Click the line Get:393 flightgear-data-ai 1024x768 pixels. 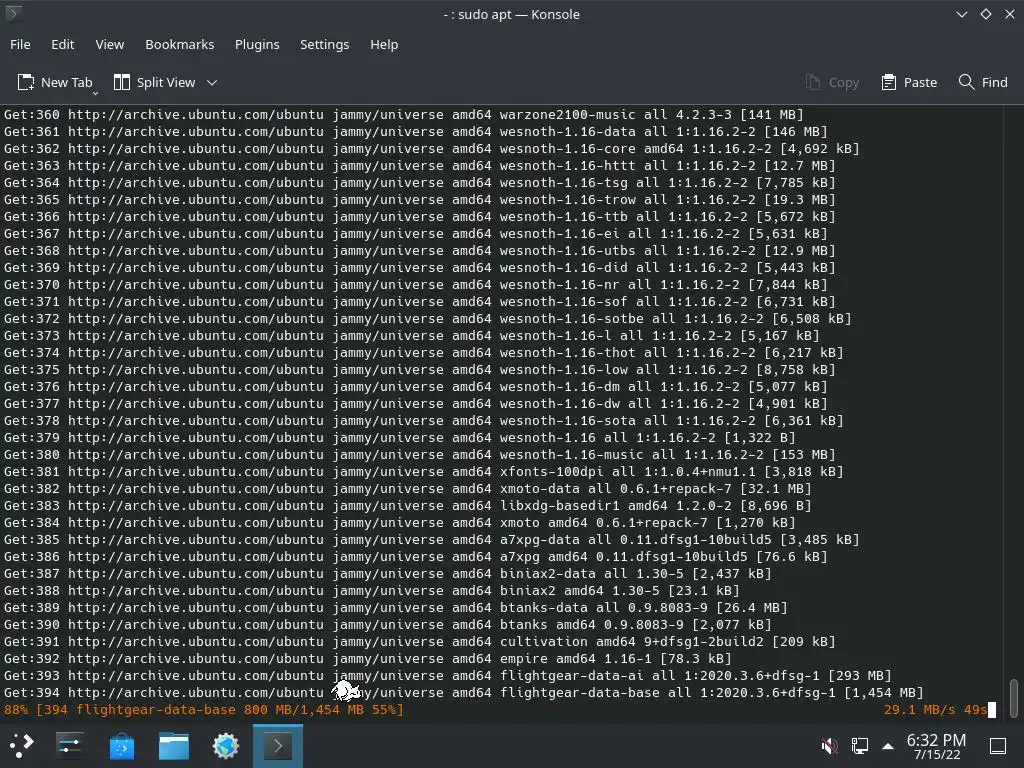(448, 675)
